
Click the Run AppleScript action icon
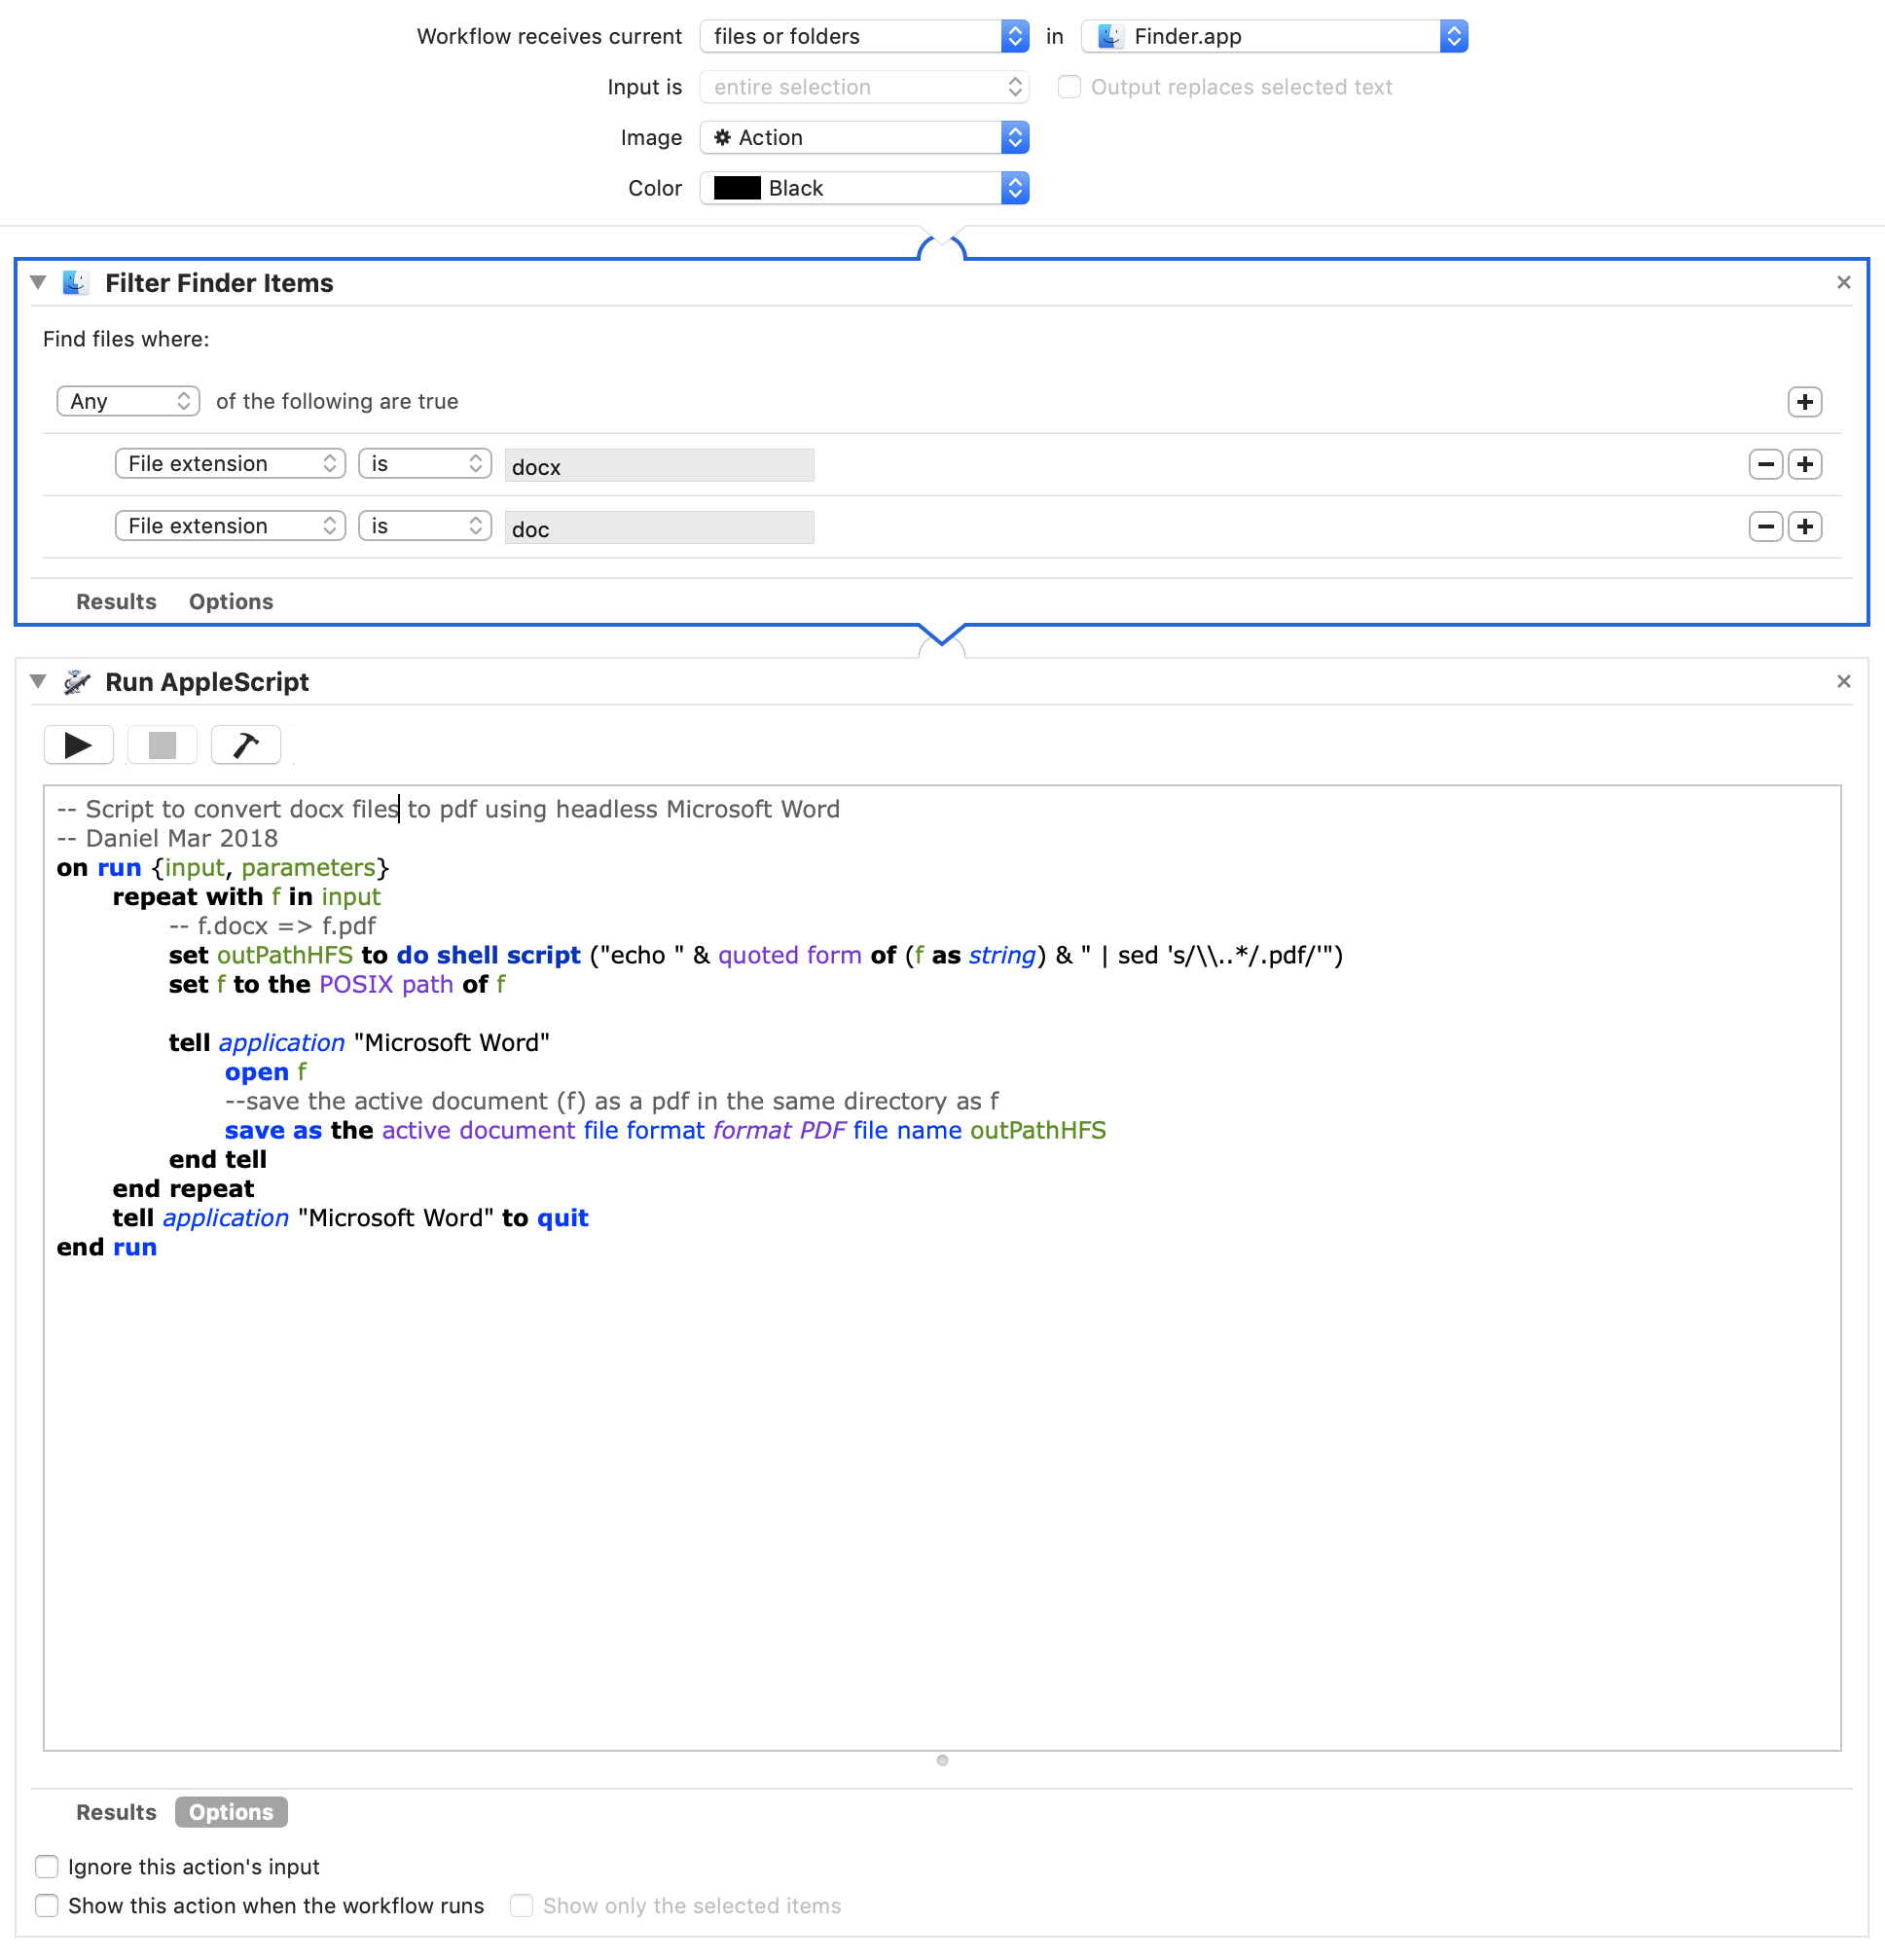(x=77, y=682)
